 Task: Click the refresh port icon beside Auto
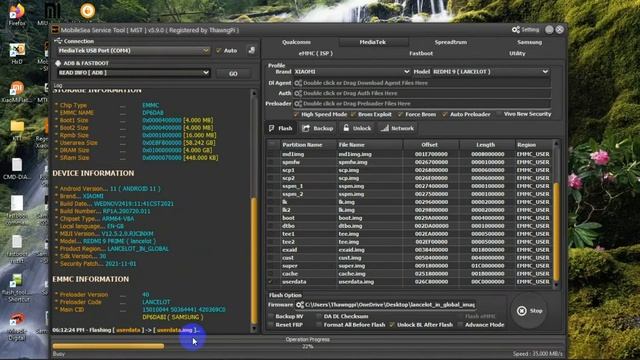coord(251,50)
